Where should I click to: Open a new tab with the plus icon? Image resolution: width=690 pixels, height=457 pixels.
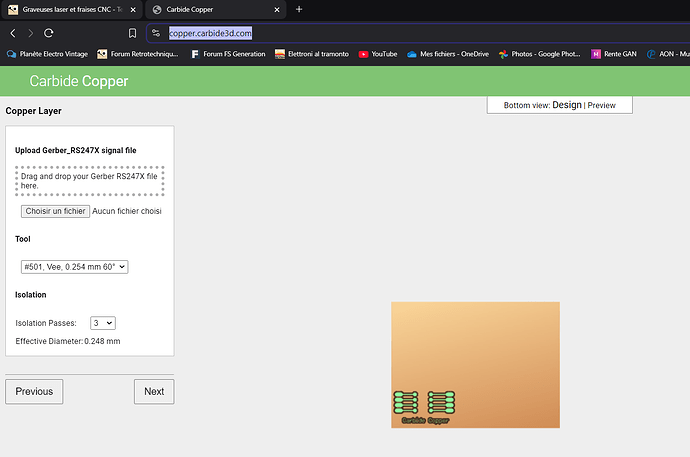point(299,9)
